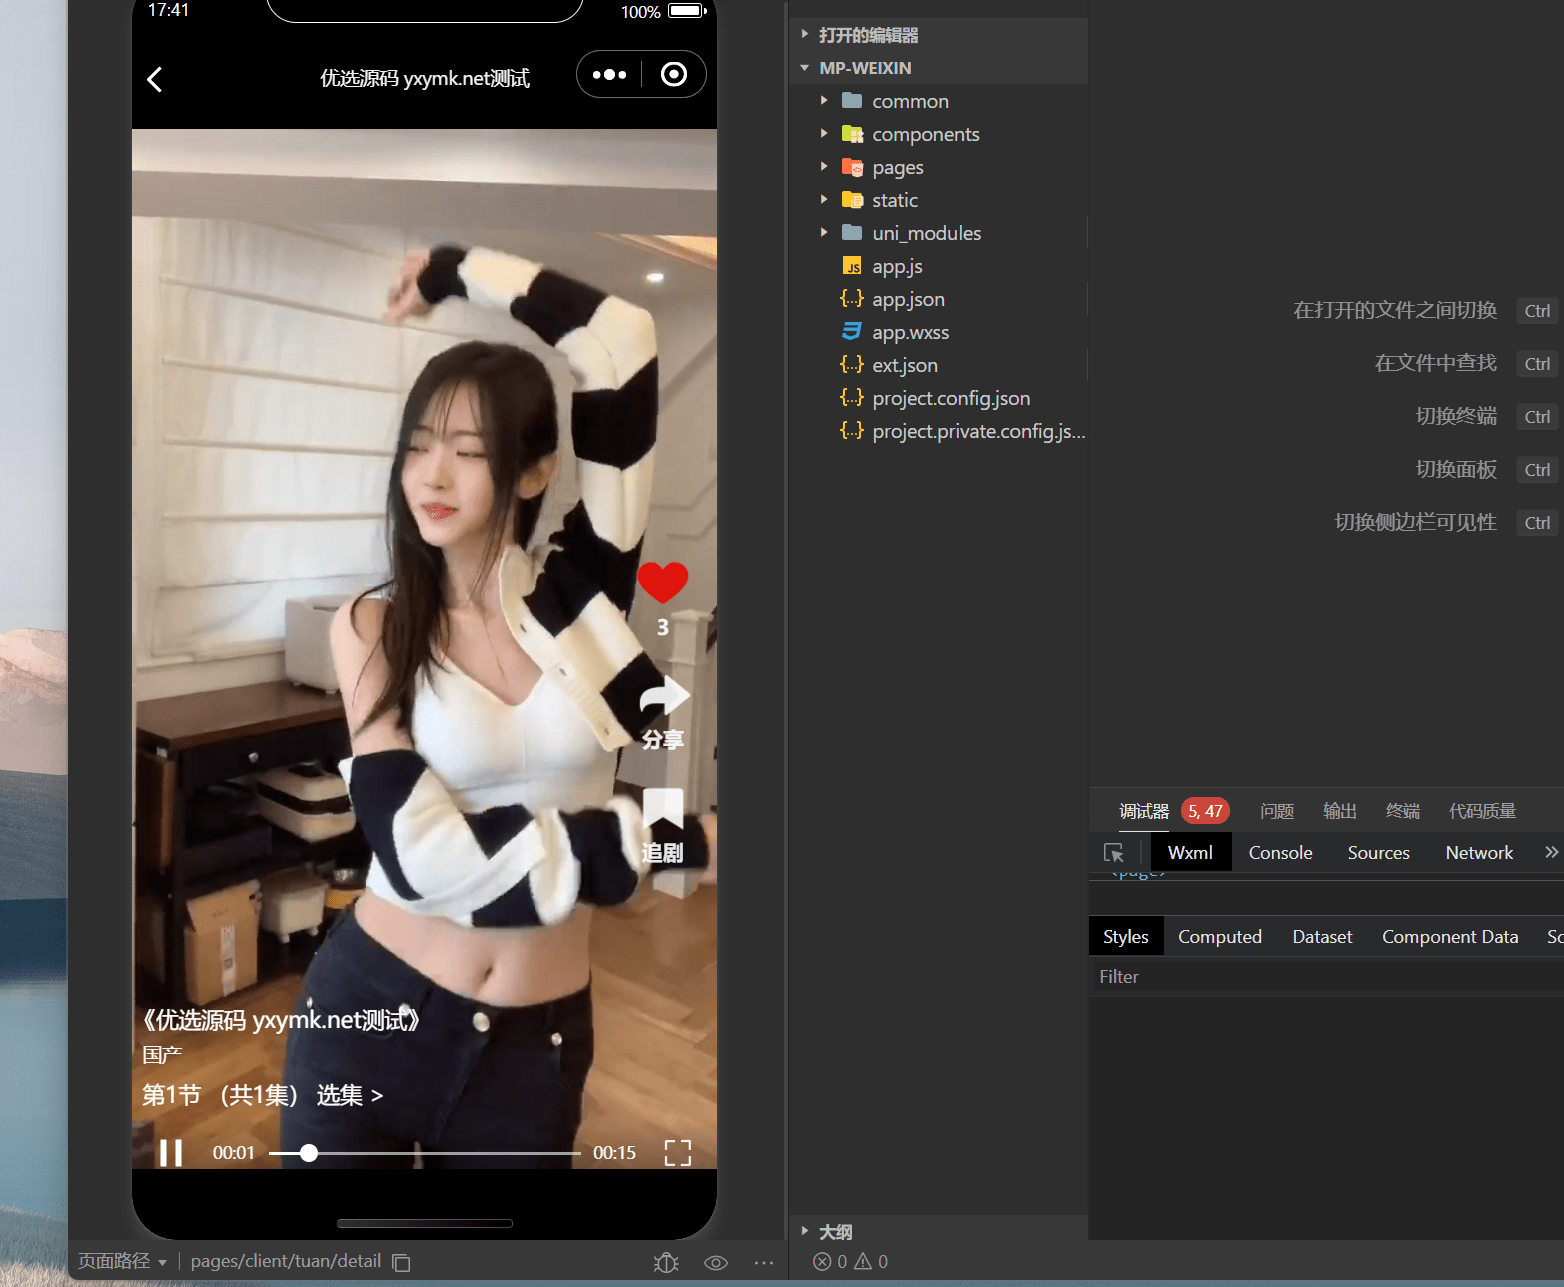Copy the page path pages/client/tuan/detail
This screenshot has width=1564, height=1287.
click(x=401, y=1262)
